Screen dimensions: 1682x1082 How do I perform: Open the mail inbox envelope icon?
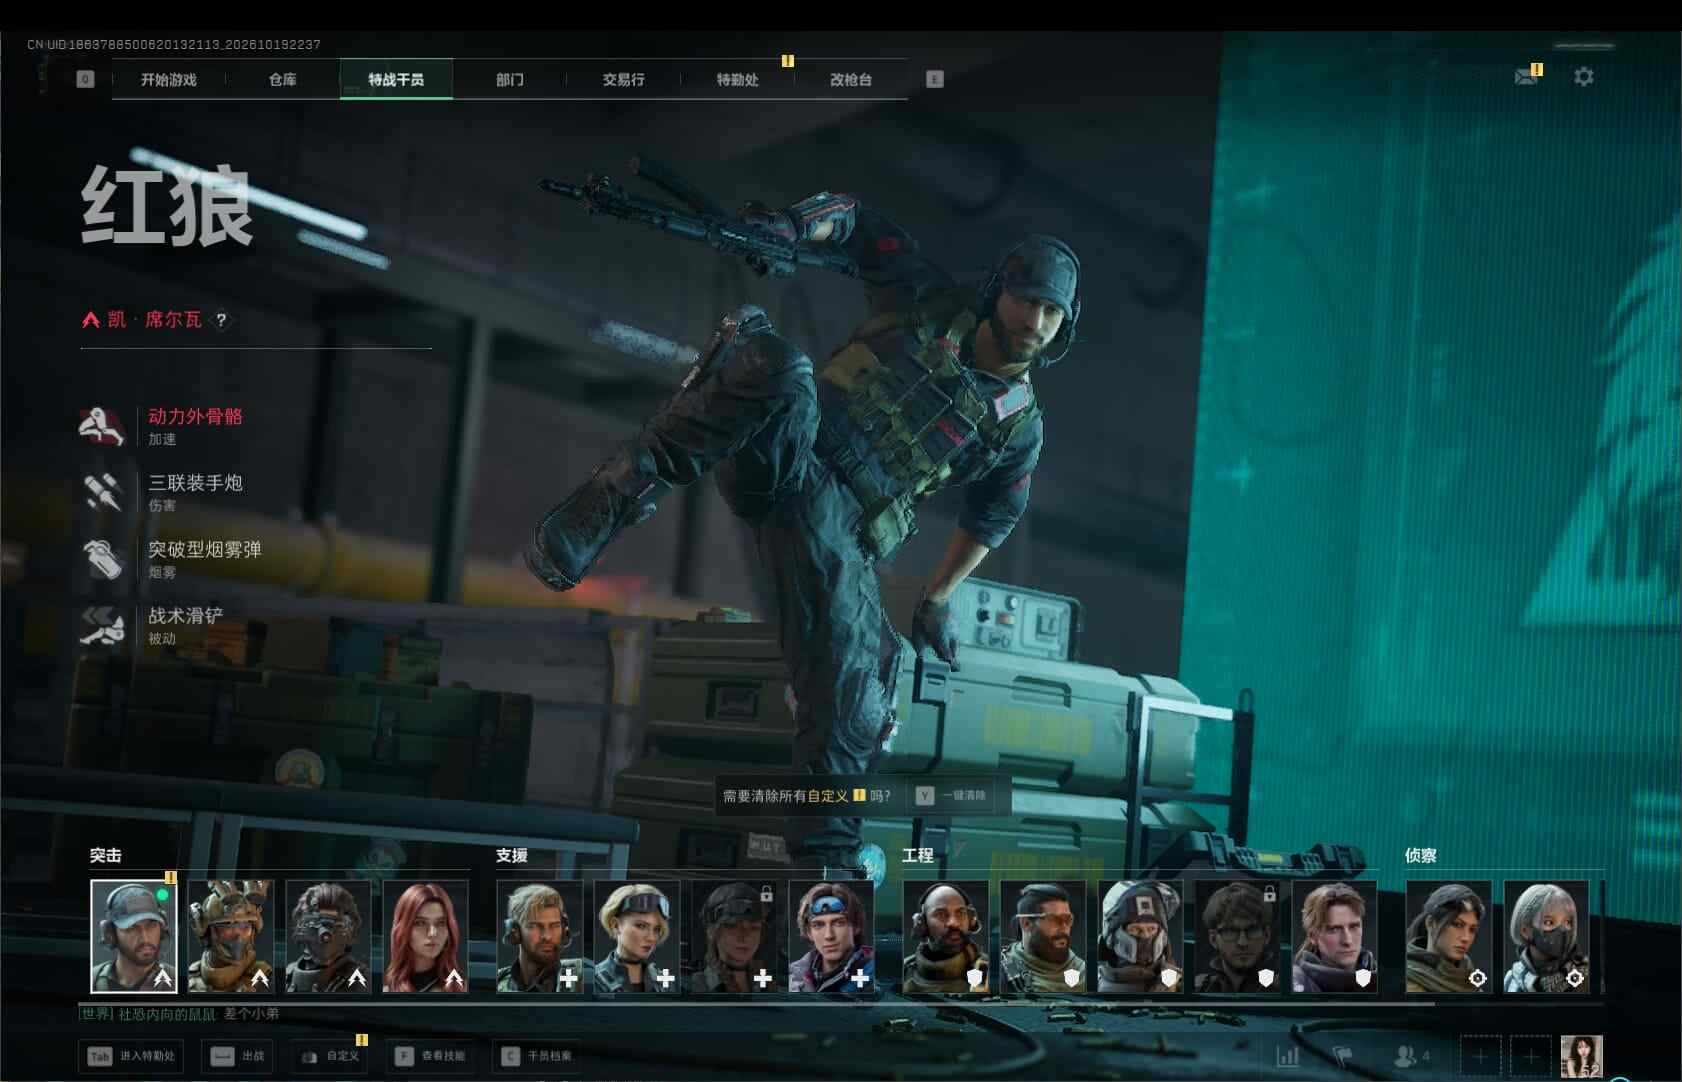(x=1526, y=76)
